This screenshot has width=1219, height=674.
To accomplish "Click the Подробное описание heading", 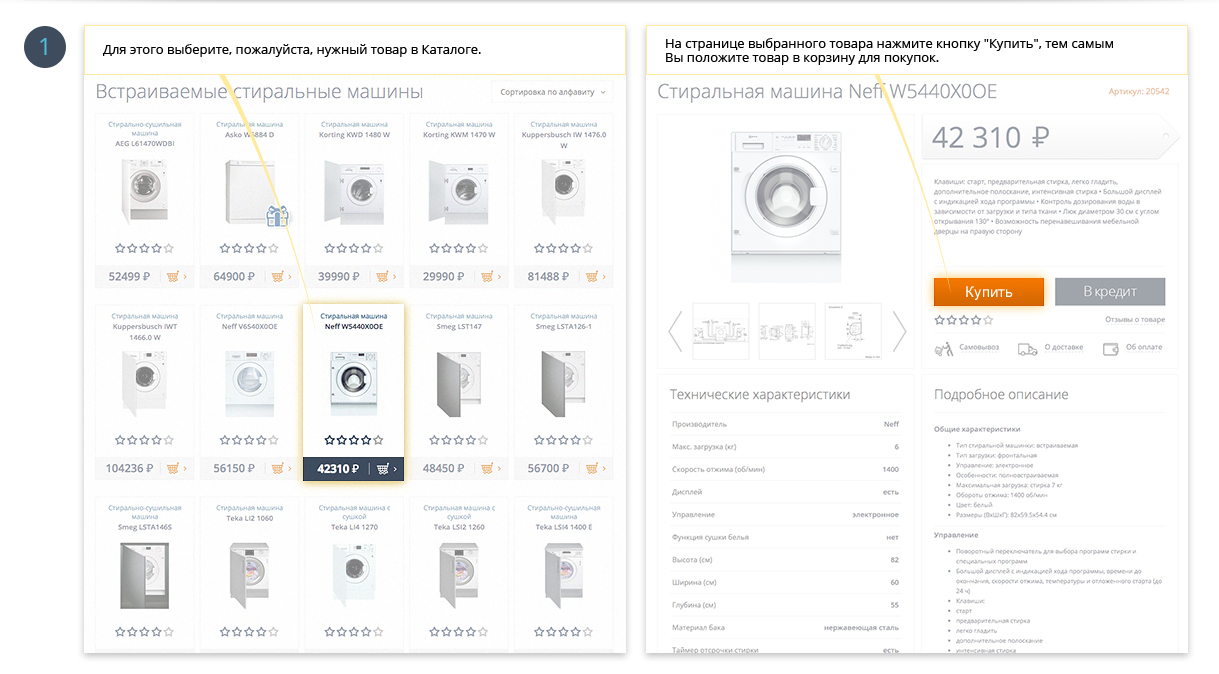I will [x=1001, y=395].
